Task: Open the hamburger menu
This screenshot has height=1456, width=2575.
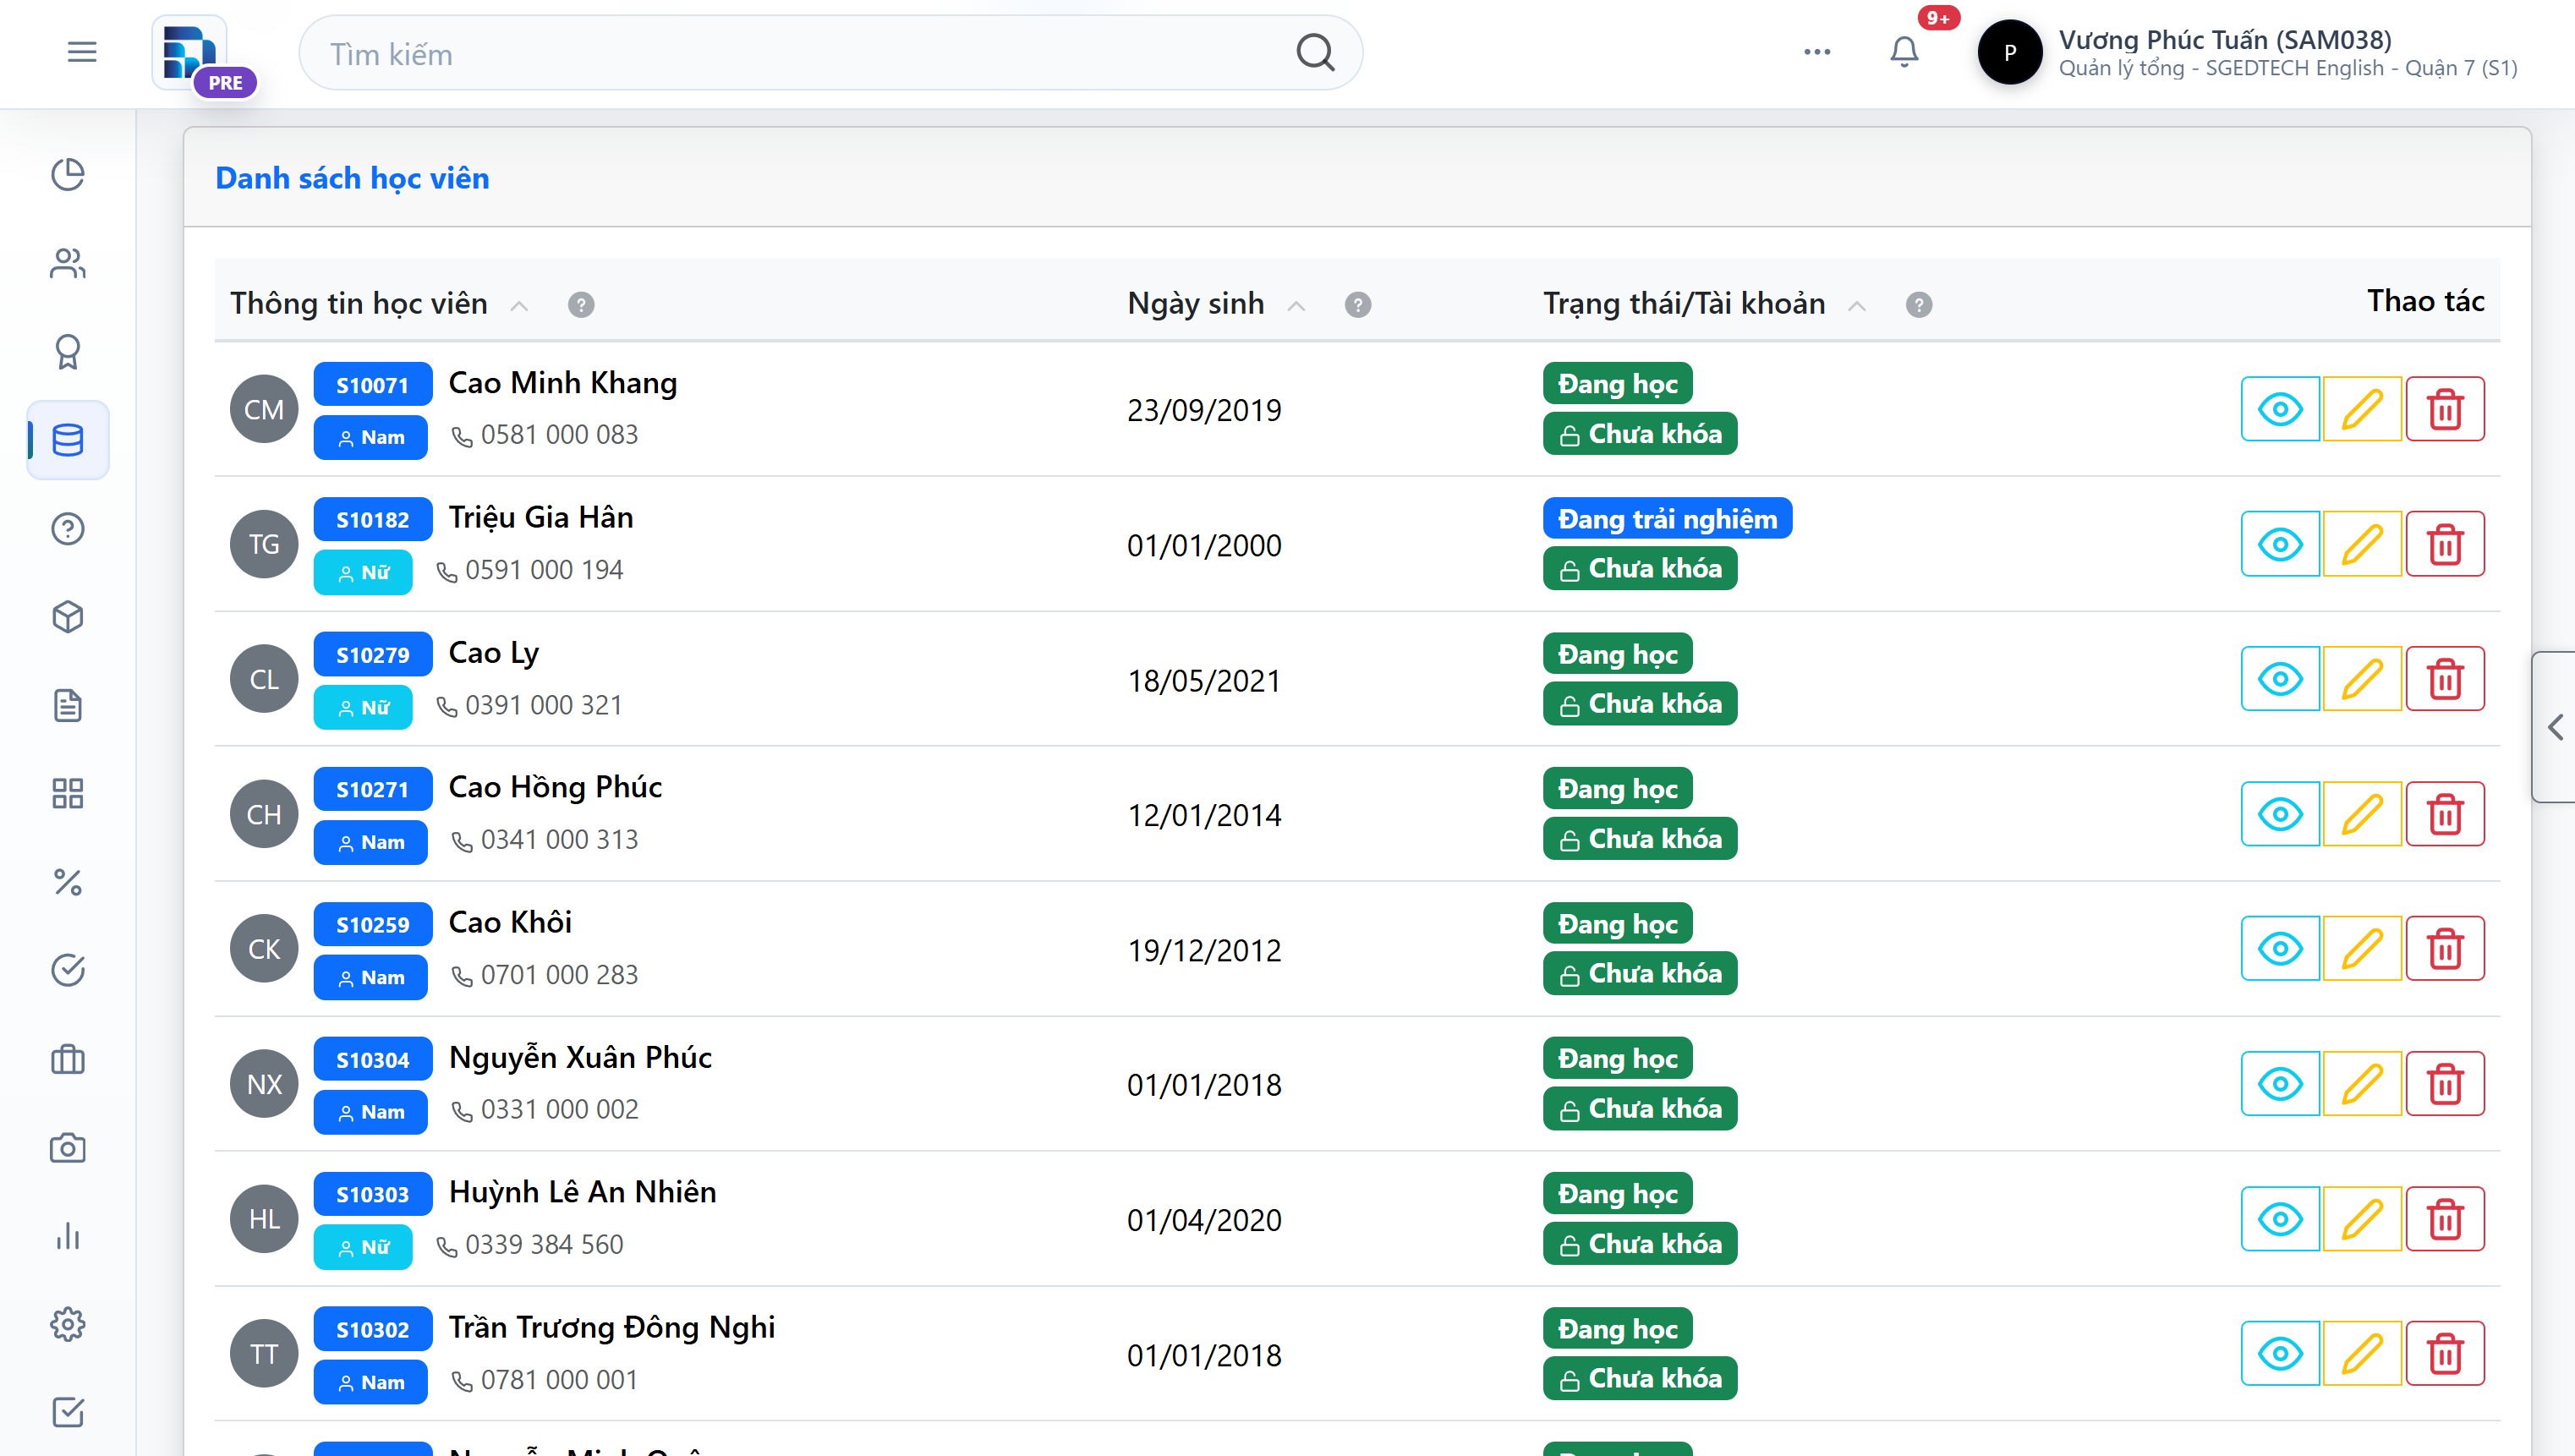Action: point(82,52)
